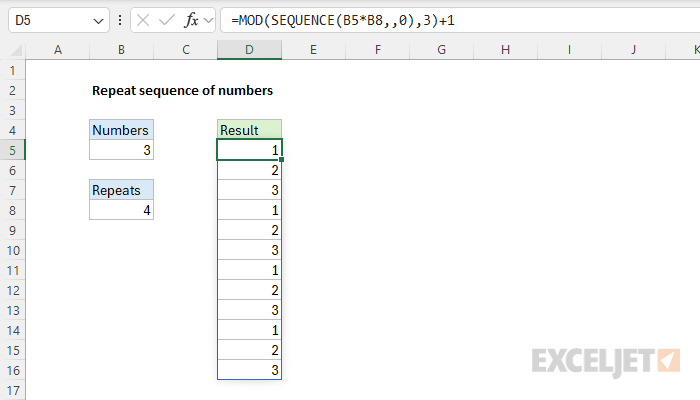Select column H header
Screen dimensions: 700x400
505,50
